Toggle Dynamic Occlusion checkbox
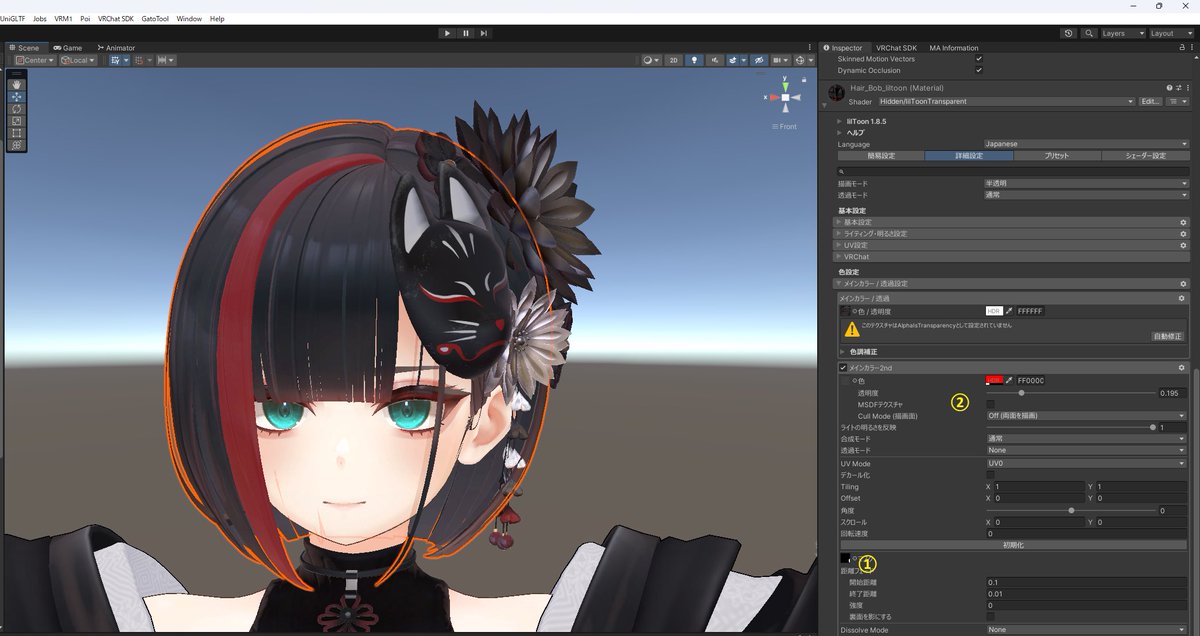 (x=979, y=70)
